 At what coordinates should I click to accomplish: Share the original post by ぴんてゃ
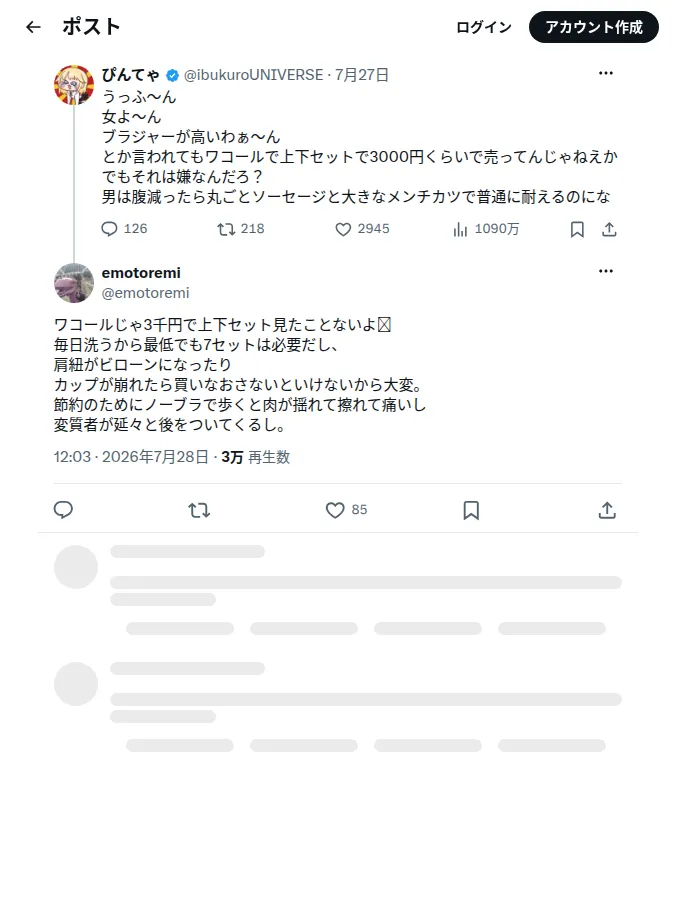point(609,230)
